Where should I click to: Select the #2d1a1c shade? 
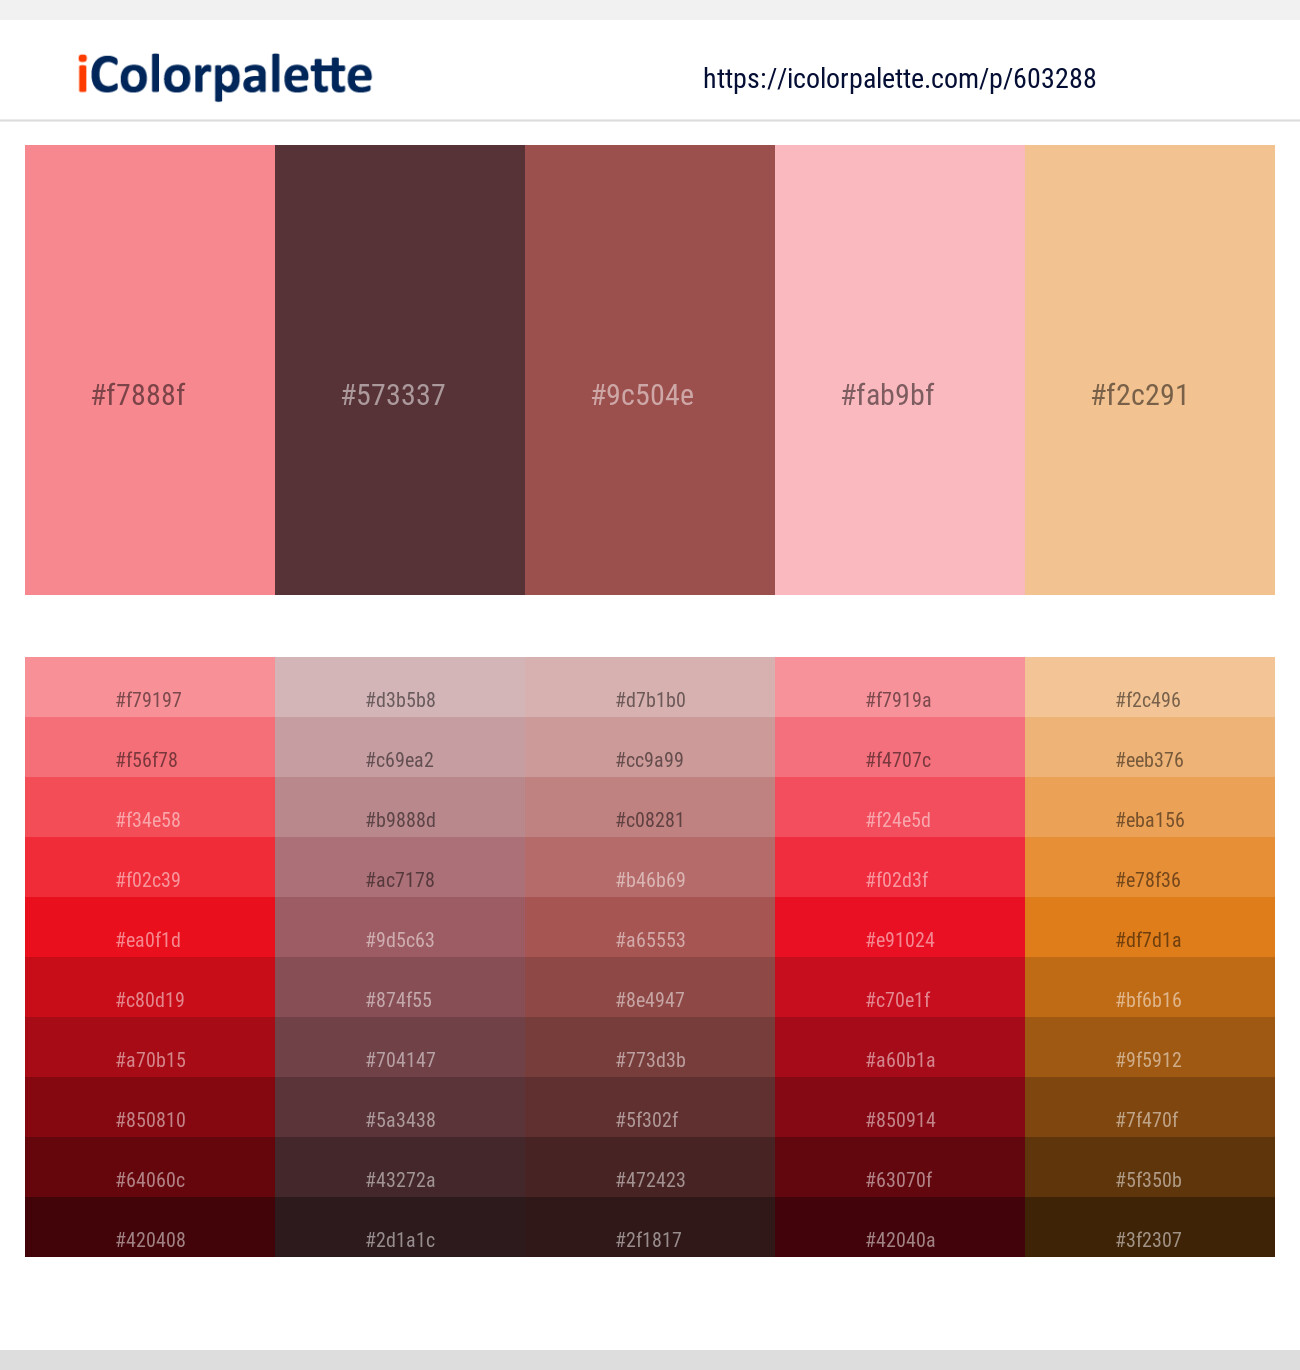coord(400,1227)
